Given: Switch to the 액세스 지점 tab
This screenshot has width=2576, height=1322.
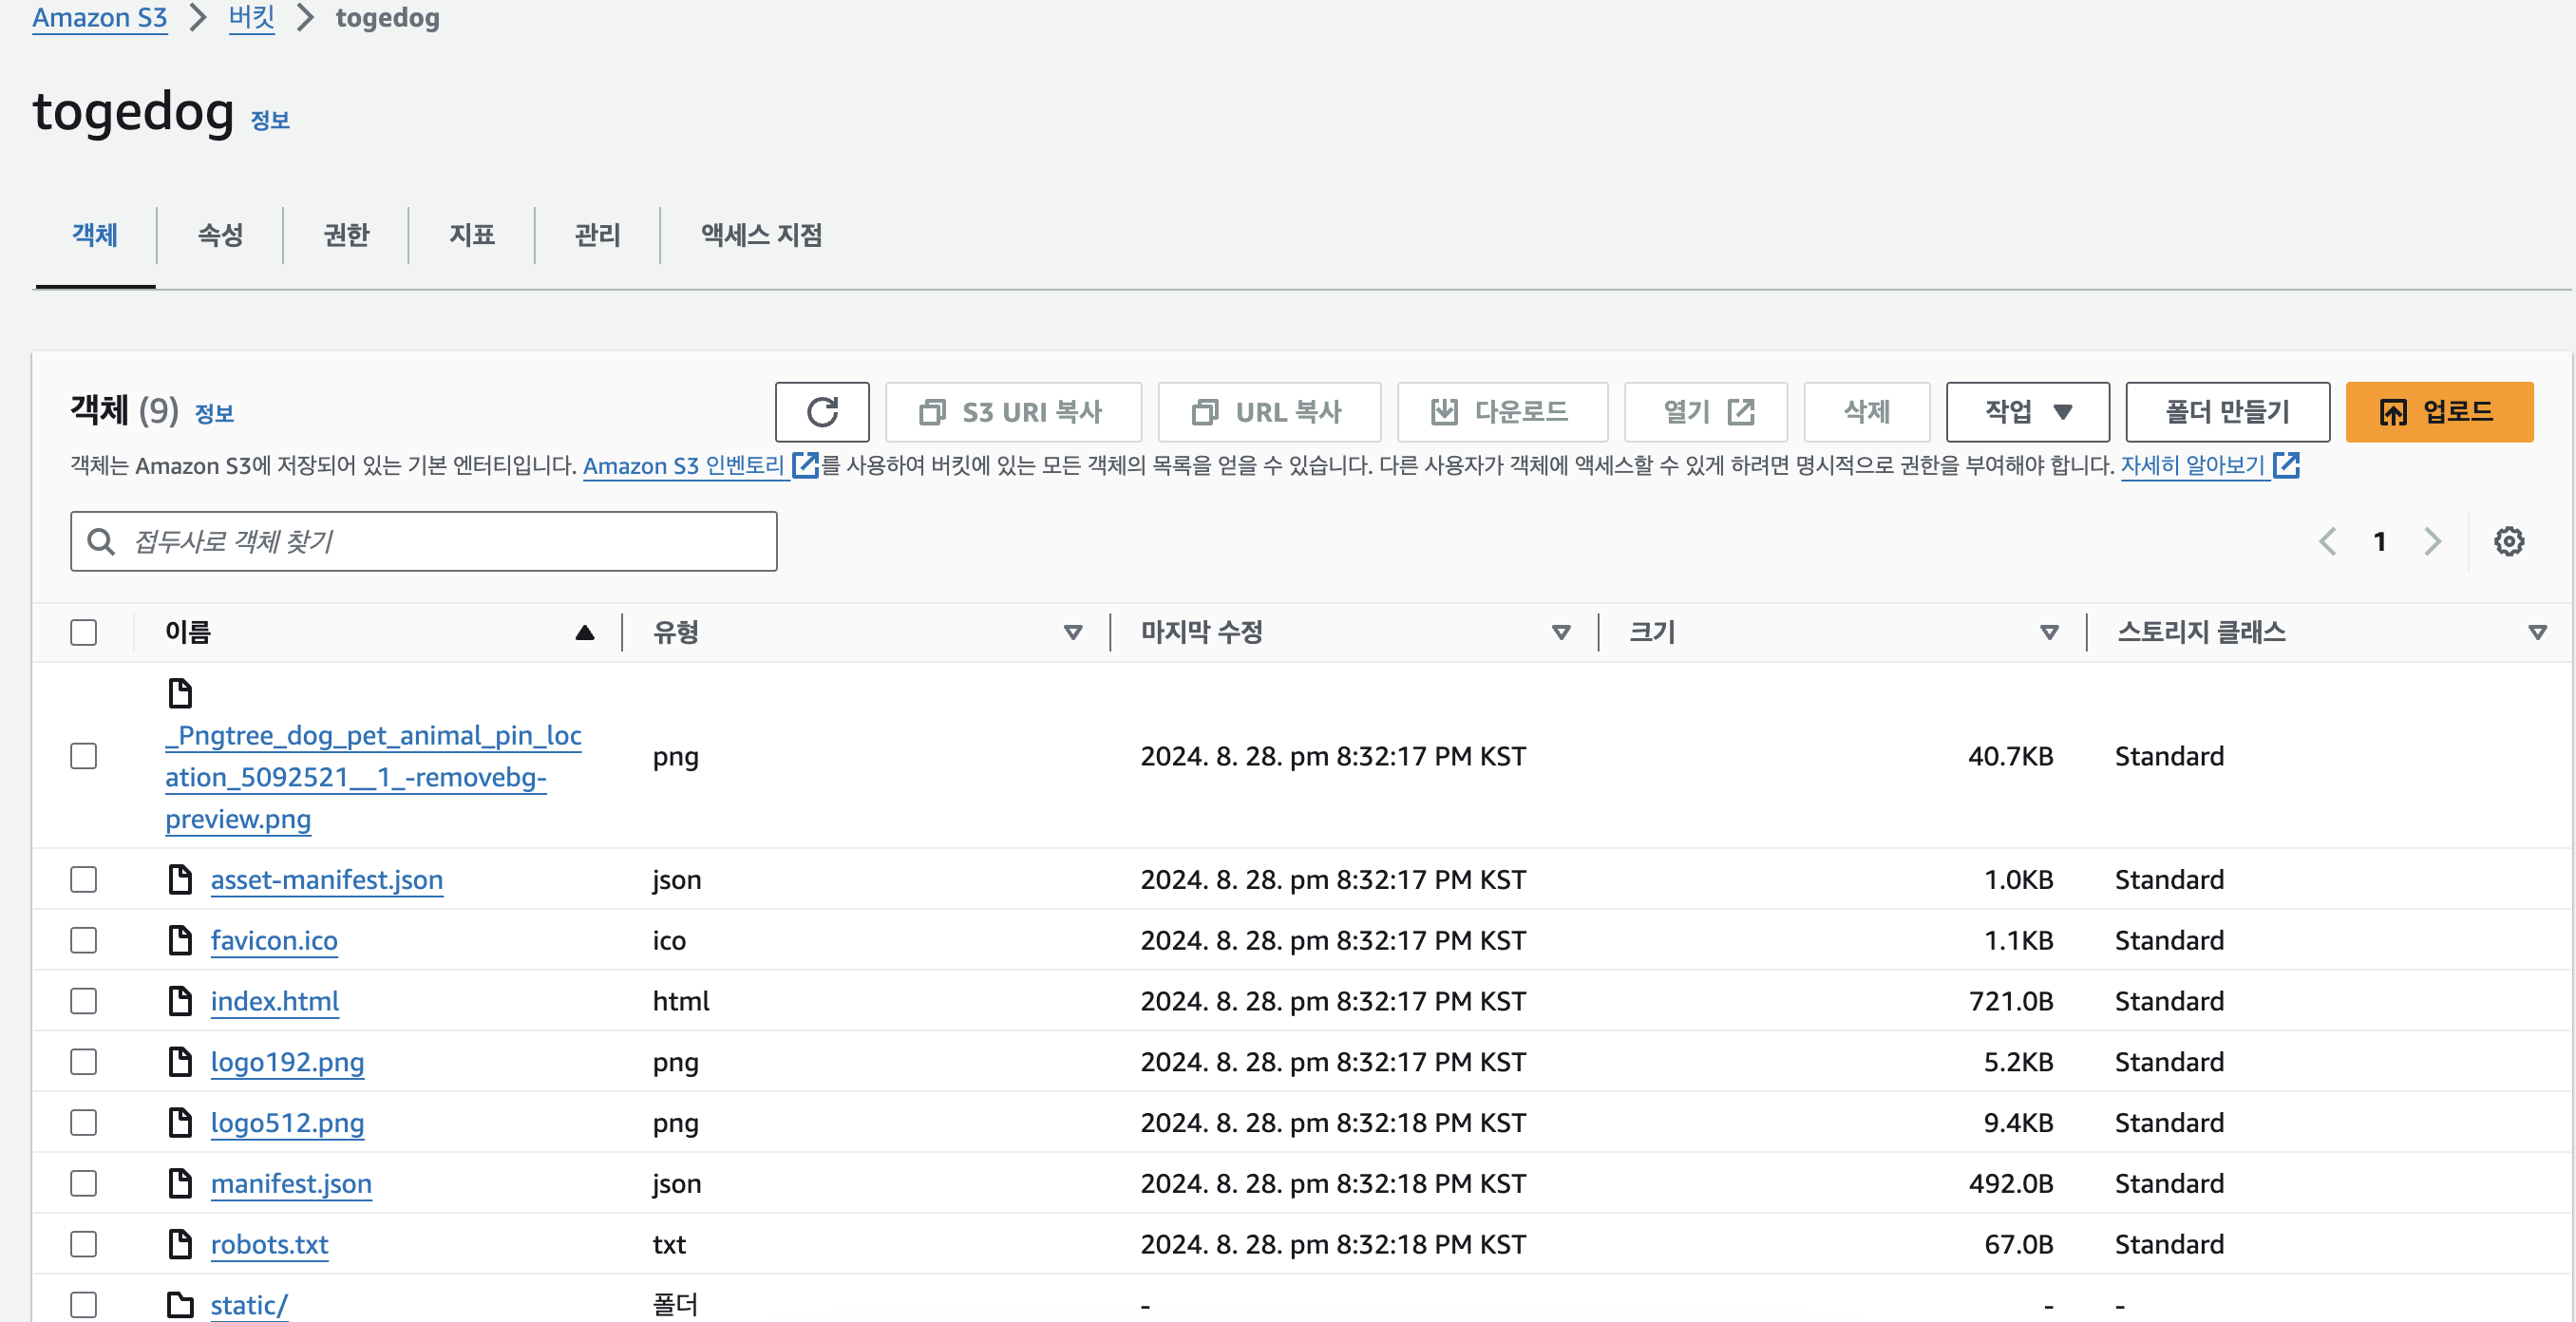Looking at the screenshot, I should click(762, 235).
